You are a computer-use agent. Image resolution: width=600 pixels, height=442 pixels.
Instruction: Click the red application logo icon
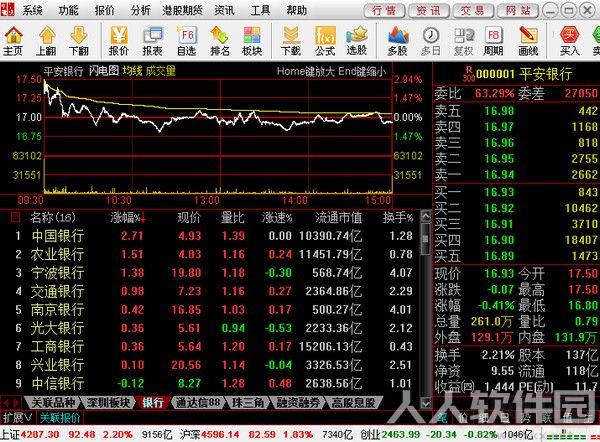(x=7, y=9)
